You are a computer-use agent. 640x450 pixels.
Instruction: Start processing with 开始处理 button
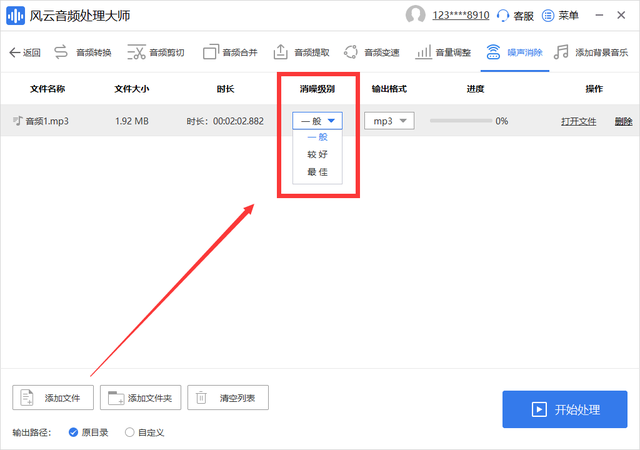565,409
